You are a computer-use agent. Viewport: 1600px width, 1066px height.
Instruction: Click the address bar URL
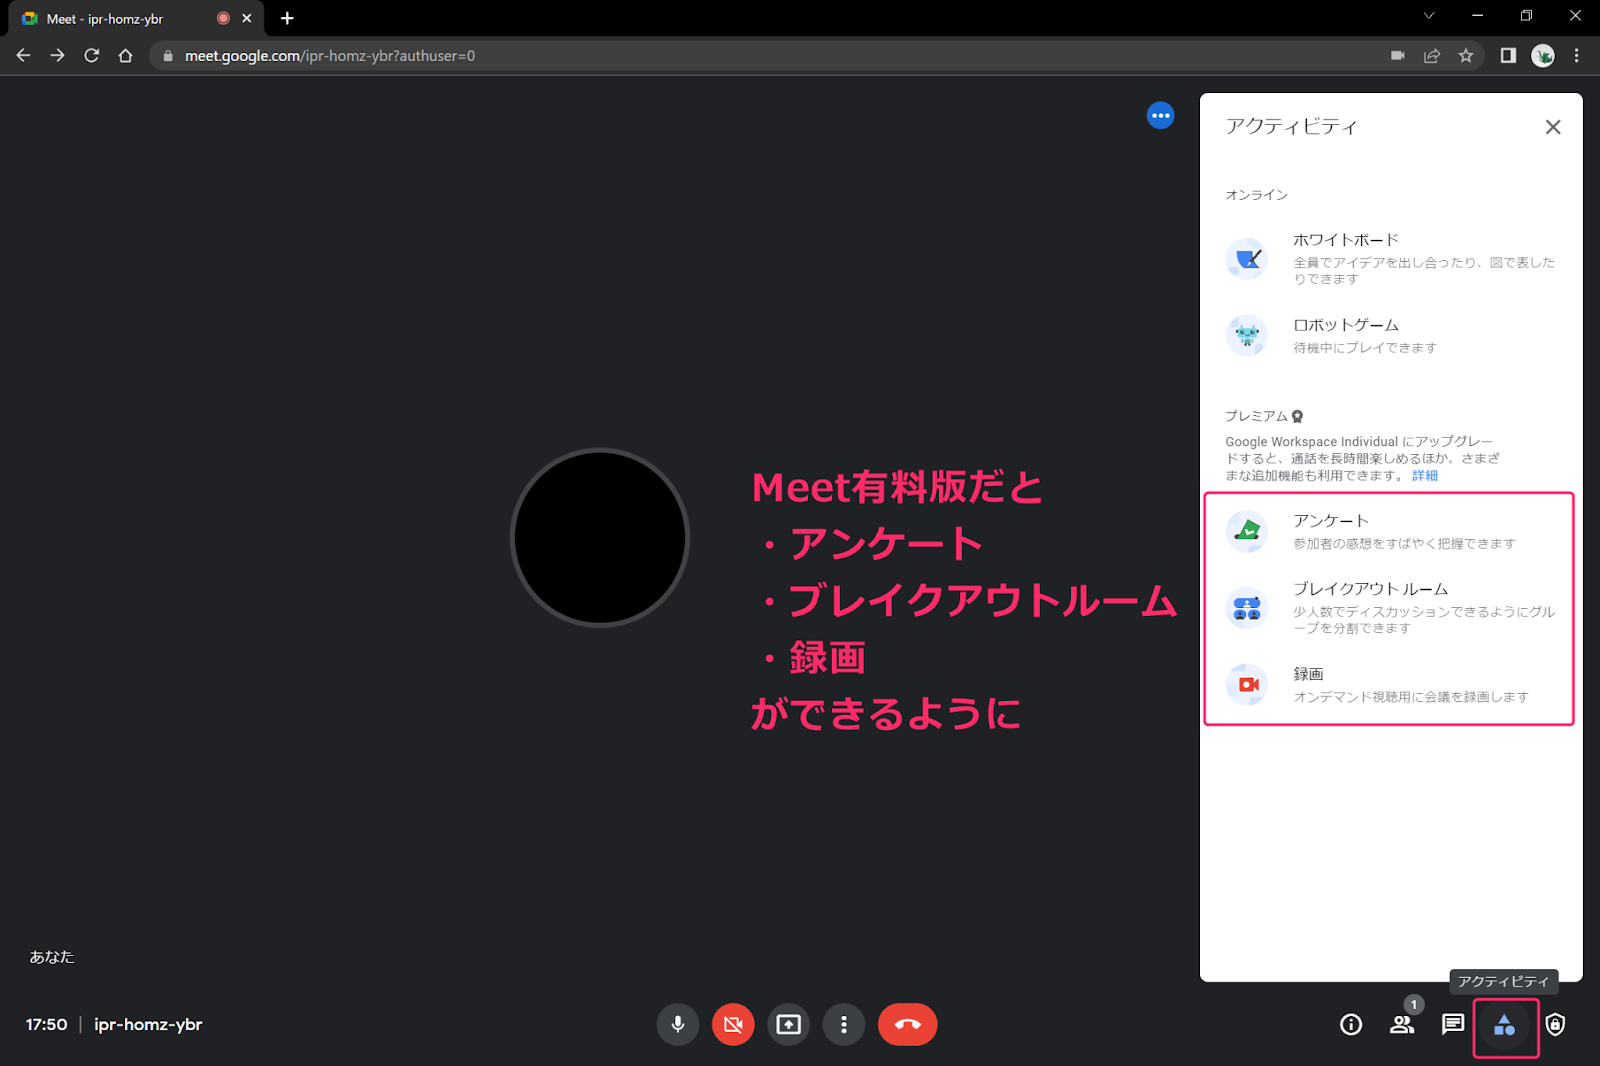(330, 56)
